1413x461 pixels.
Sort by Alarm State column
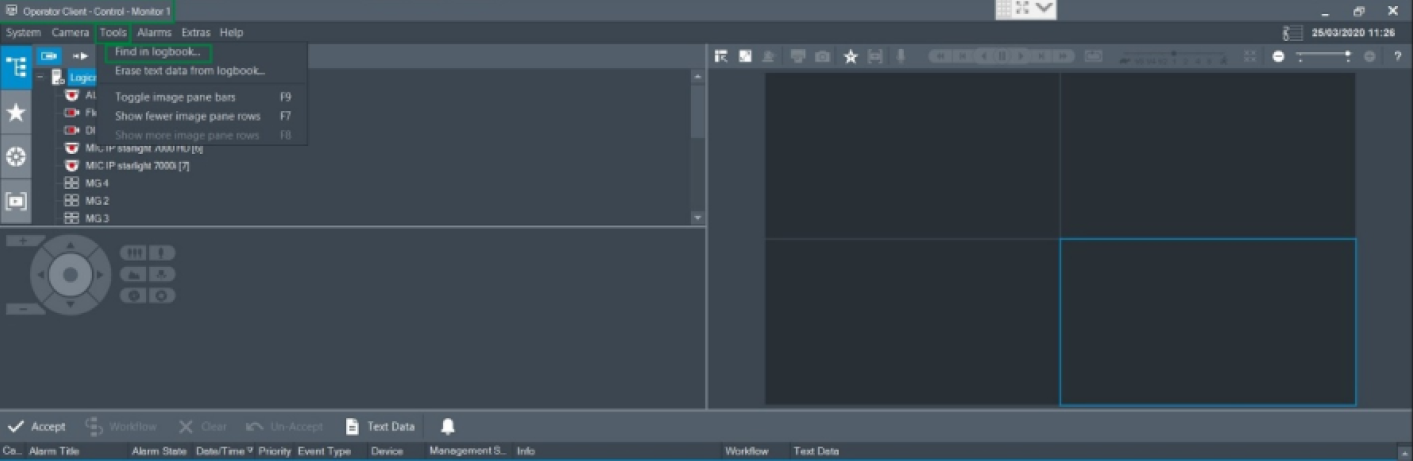pos(159,451)
